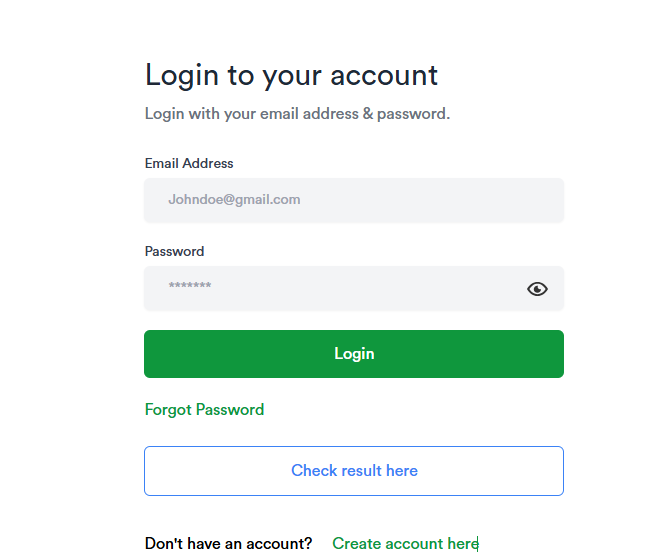The height and width of the screenshot is (555, 662).
Task: Follow the Create account here link
Action: [405, 543]
